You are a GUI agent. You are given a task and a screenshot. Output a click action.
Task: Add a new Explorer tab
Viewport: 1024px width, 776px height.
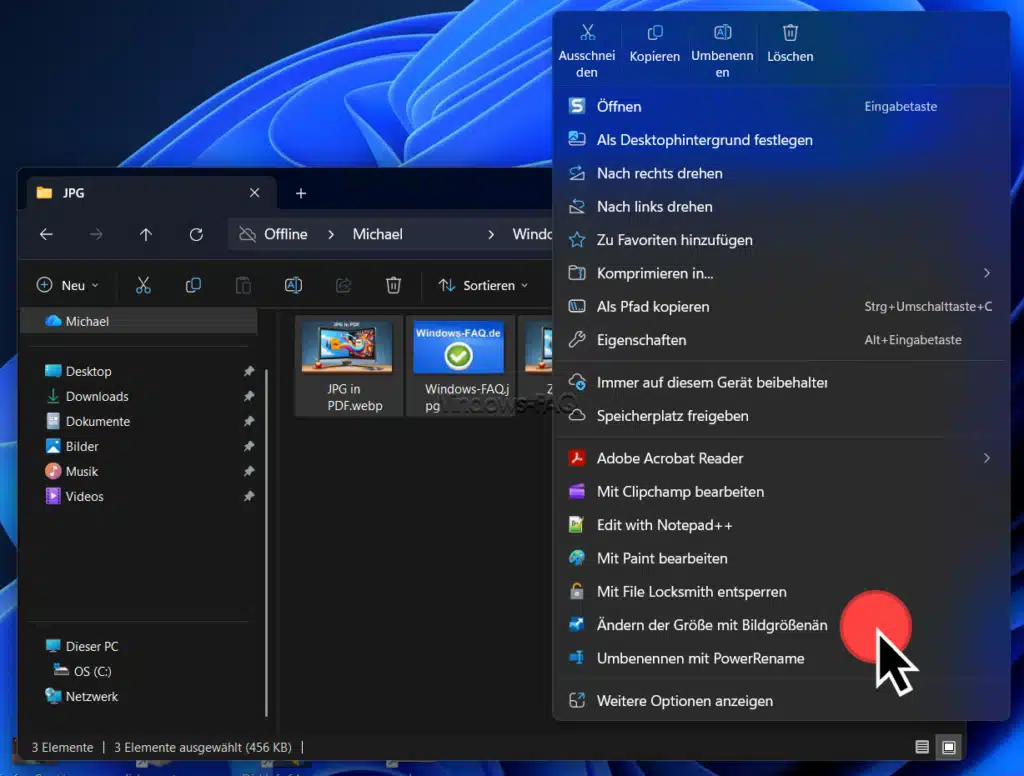[x=301, y=193]
